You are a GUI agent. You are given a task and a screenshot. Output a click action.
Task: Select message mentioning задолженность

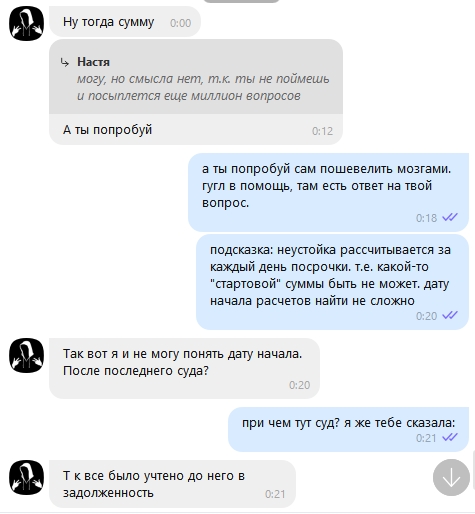tap(172, 484)
